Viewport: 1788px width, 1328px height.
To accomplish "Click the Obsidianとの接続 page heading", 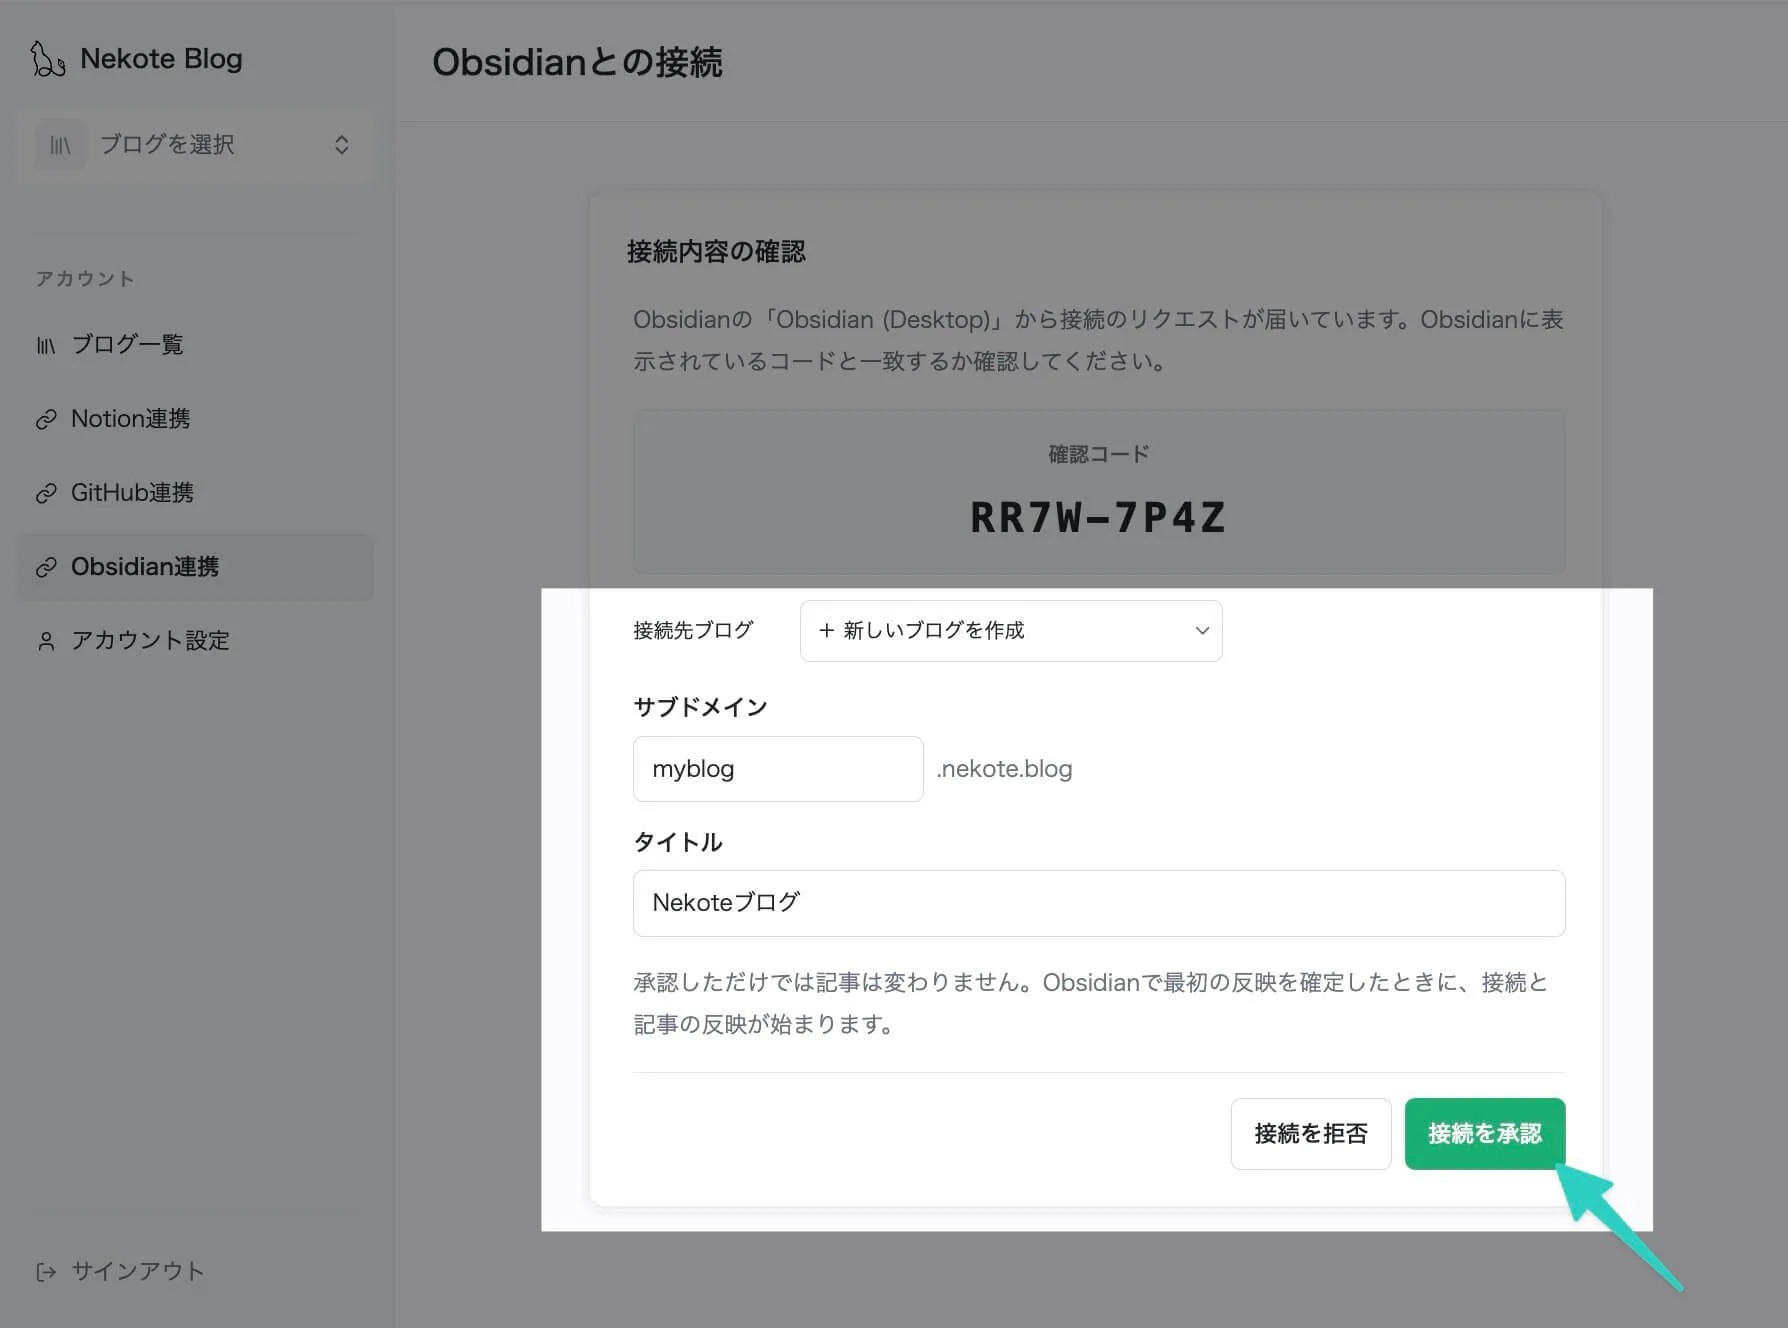I will click(x=577, y=62).
